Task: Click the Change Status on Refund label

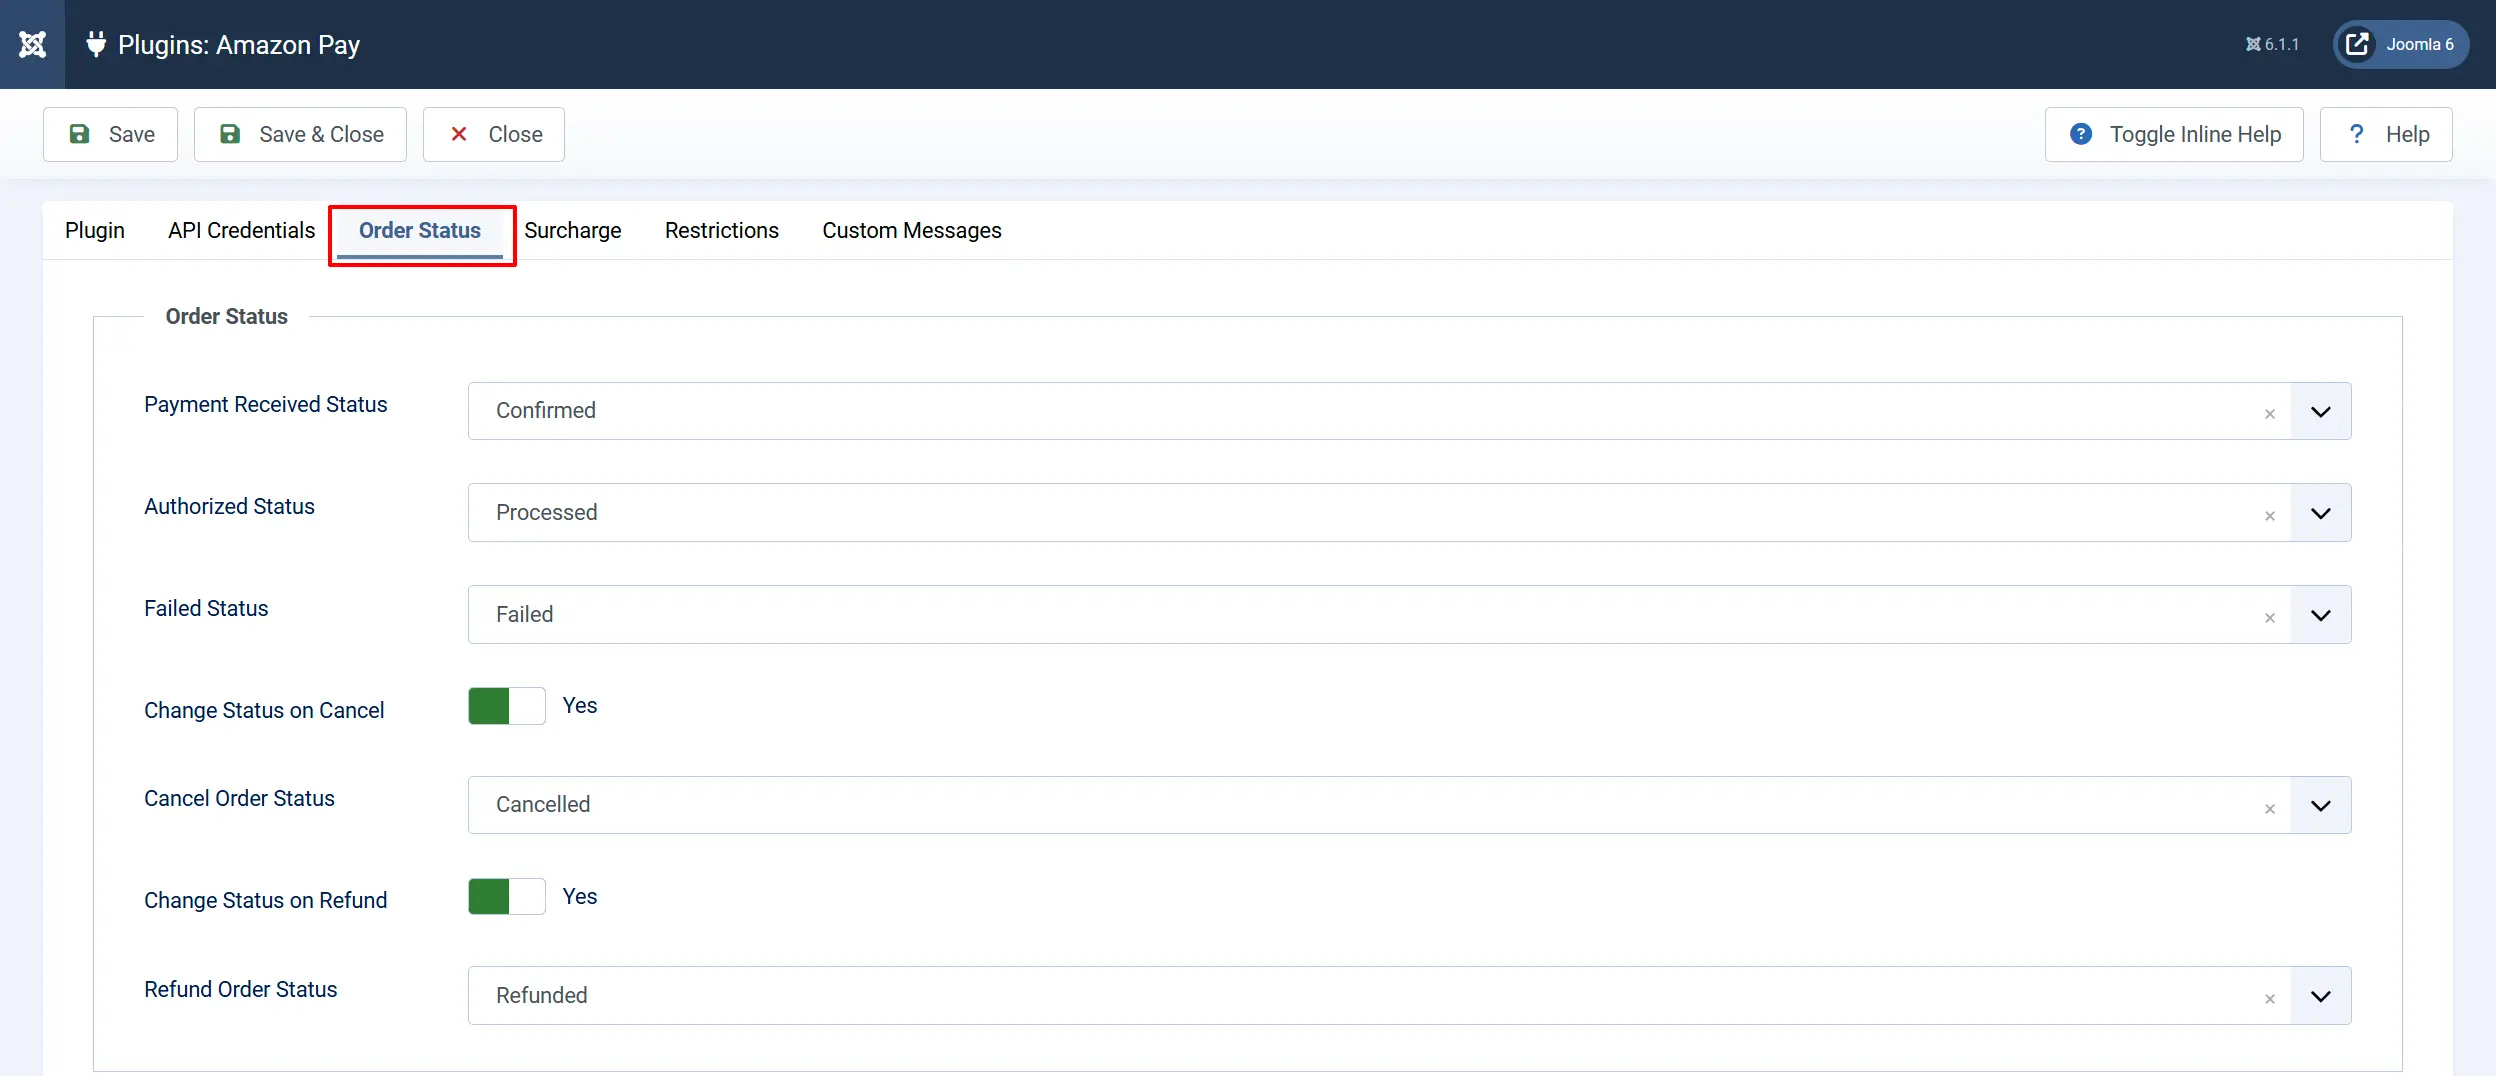Action: [265, 900]
